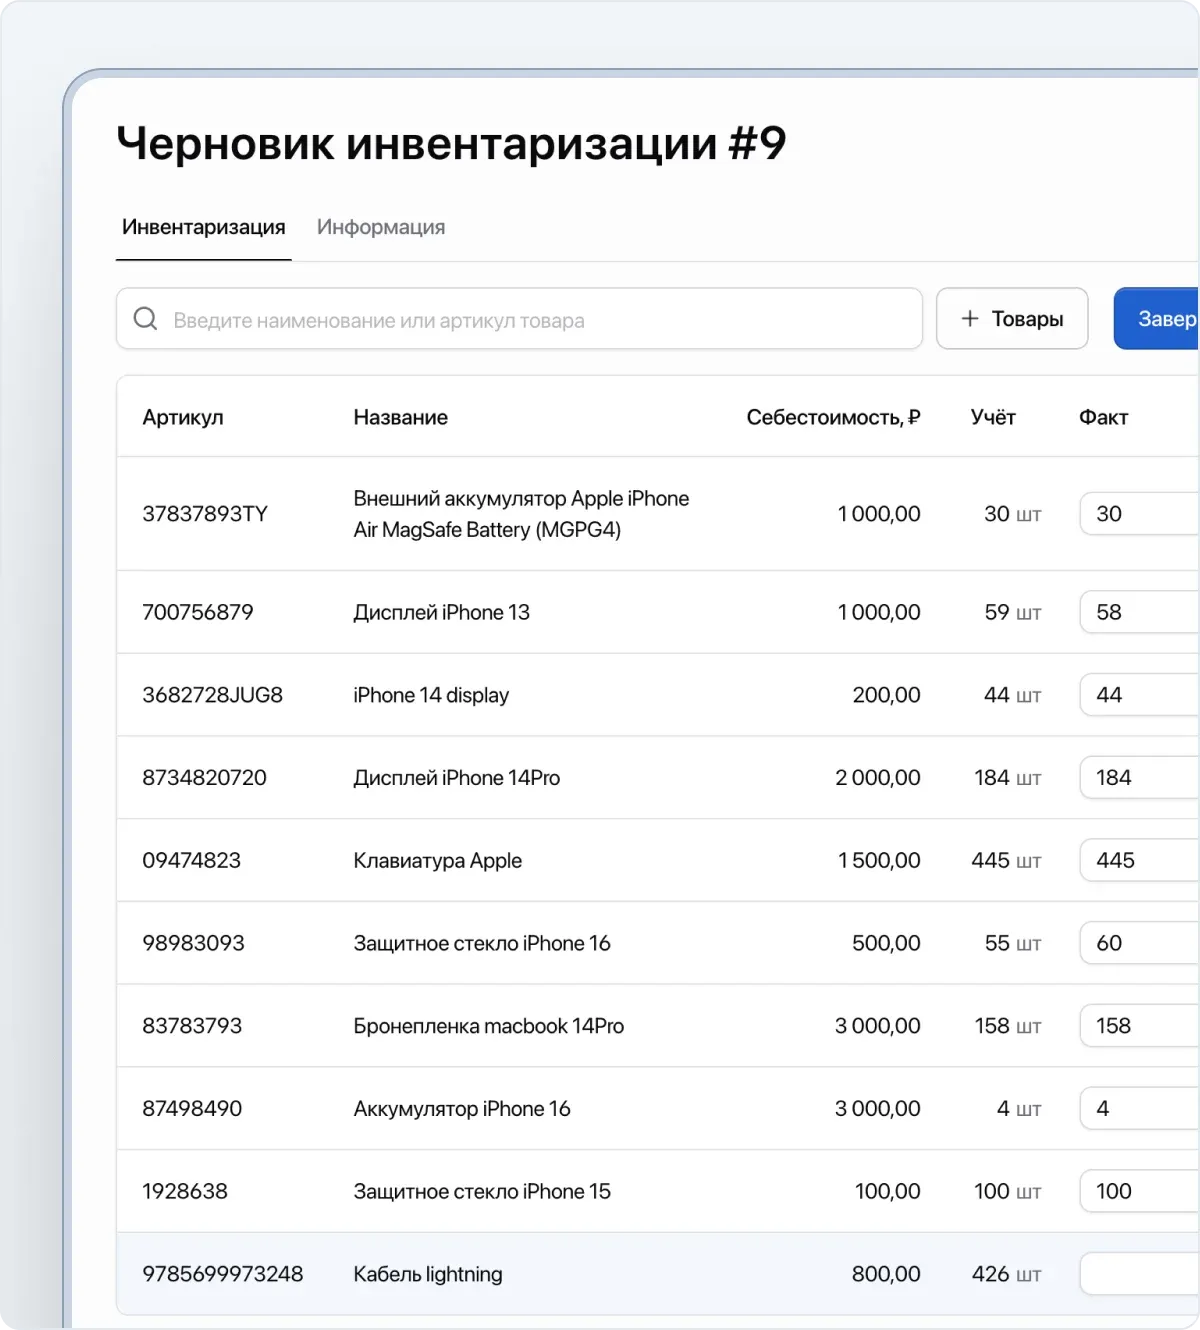This screenshot has width=1200, height=1330.
Task: Edit Факт field for Дисплей iPhone 13
Action: [1140, 612]
